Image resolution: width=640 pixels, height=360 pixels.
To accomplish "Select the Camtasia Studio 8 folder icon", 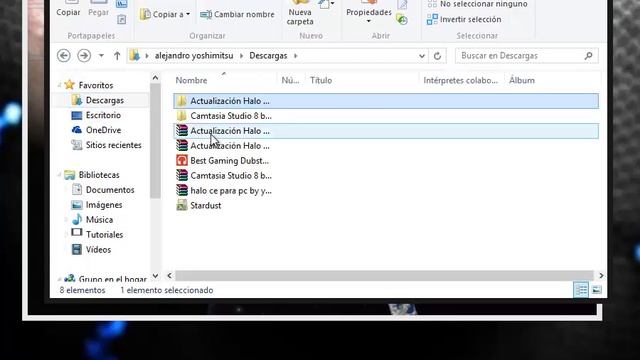I will click(x=182, y=116).
